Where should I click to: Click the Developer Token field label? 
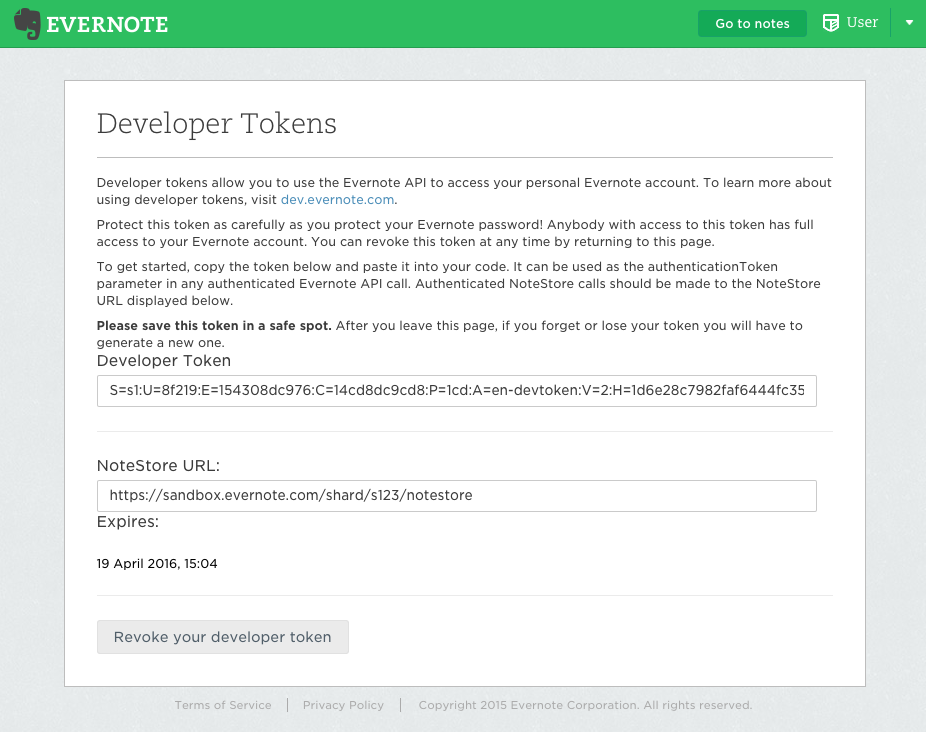(164, 361)
